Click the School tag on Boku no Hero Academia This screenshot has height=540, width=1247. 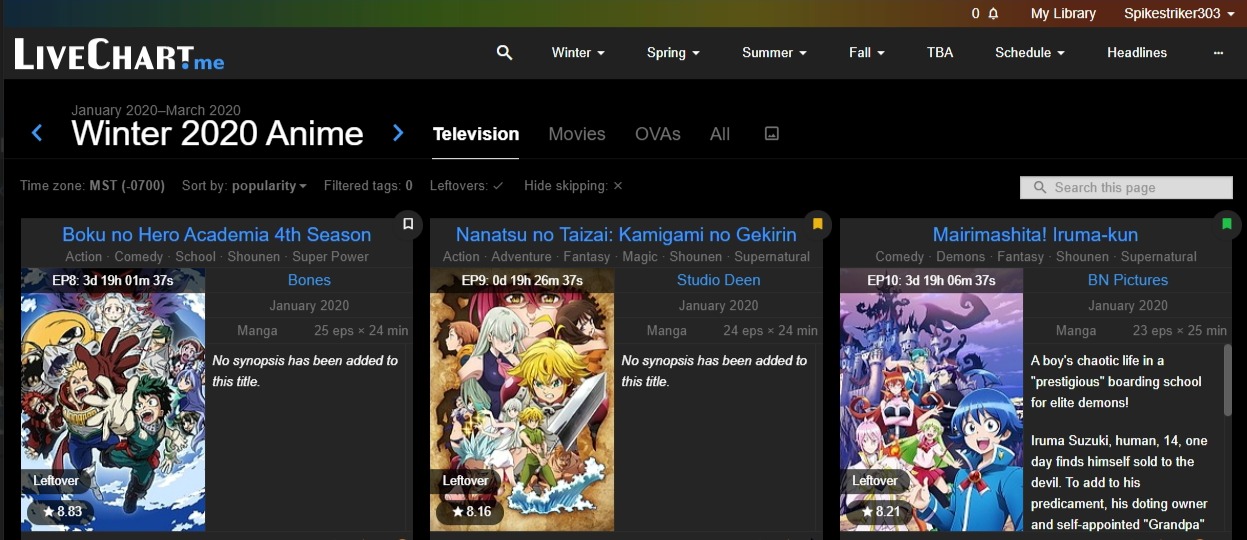tap(196, 257)
